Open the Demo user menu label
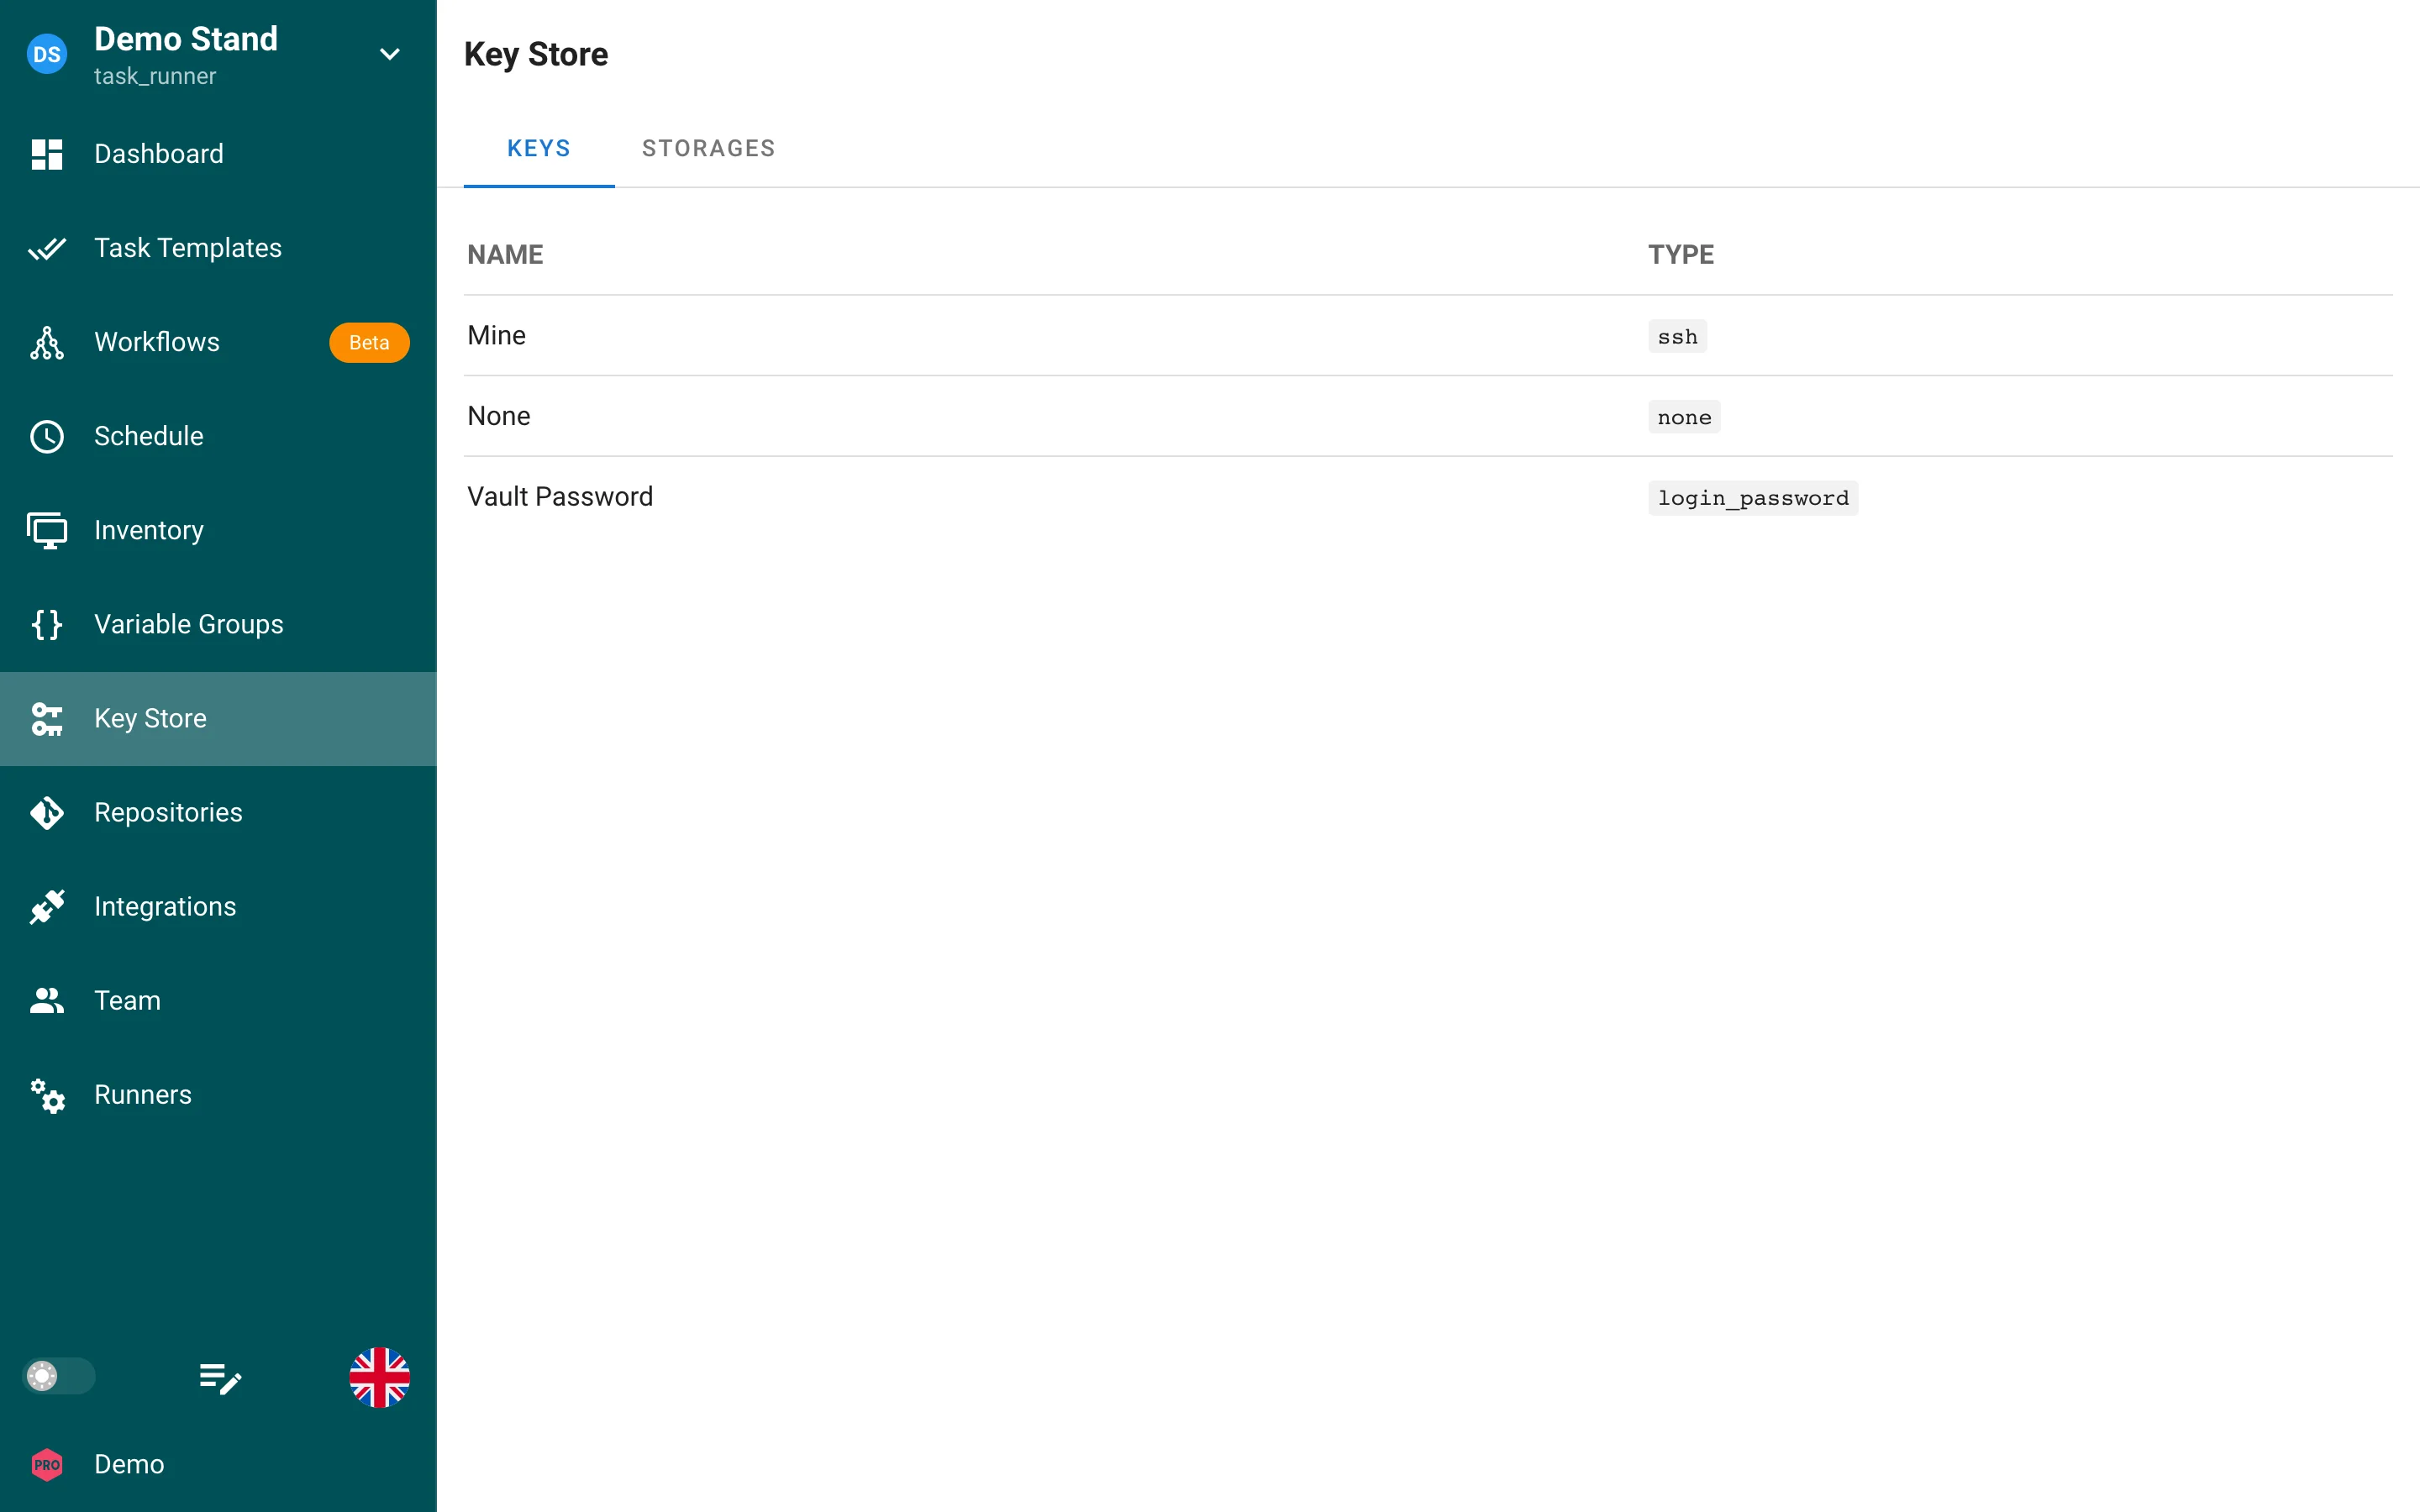 pos(129,1464)
